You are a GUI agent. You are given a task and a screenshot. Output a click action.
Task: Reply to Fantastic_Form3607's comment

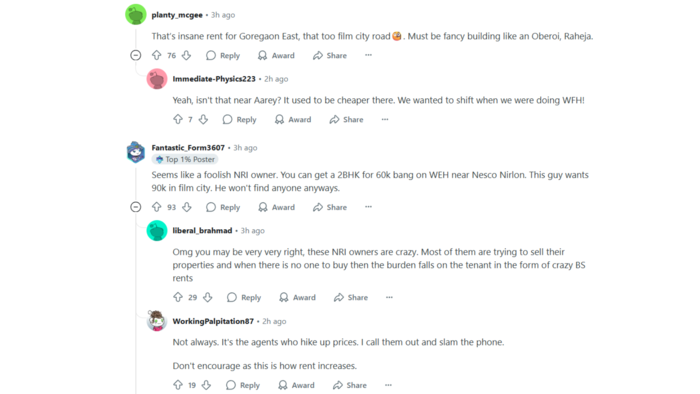coord(223,207)
